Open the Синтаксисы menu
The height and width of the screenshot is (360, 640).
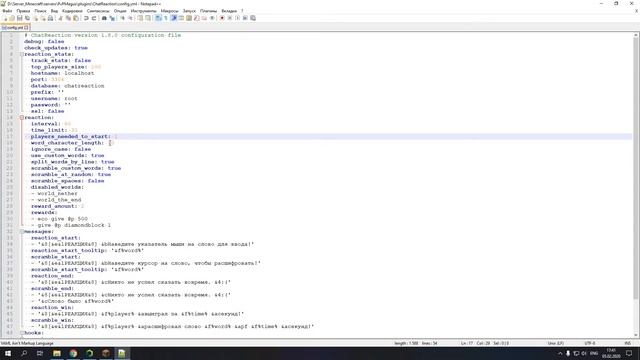coord(98,11)
